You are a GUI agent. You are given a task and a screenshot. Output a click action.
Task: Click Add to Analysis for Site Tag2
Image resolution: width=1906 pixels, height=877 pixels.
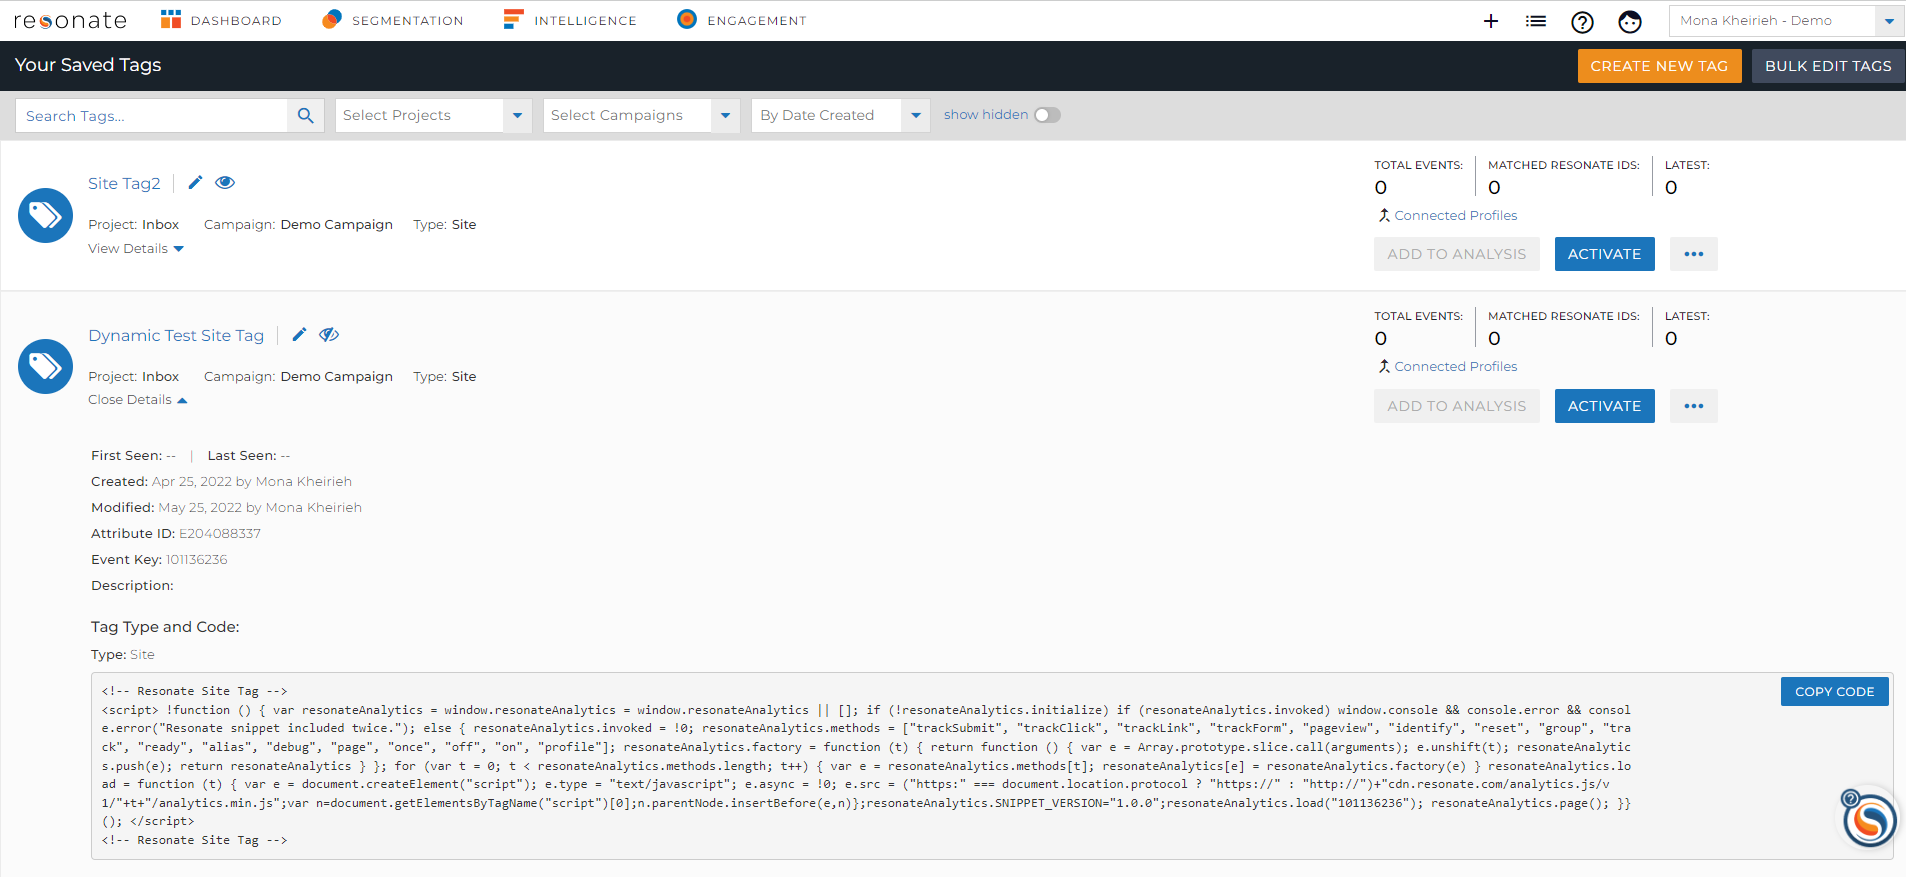pyautogui.click(x=1456, y=254)
